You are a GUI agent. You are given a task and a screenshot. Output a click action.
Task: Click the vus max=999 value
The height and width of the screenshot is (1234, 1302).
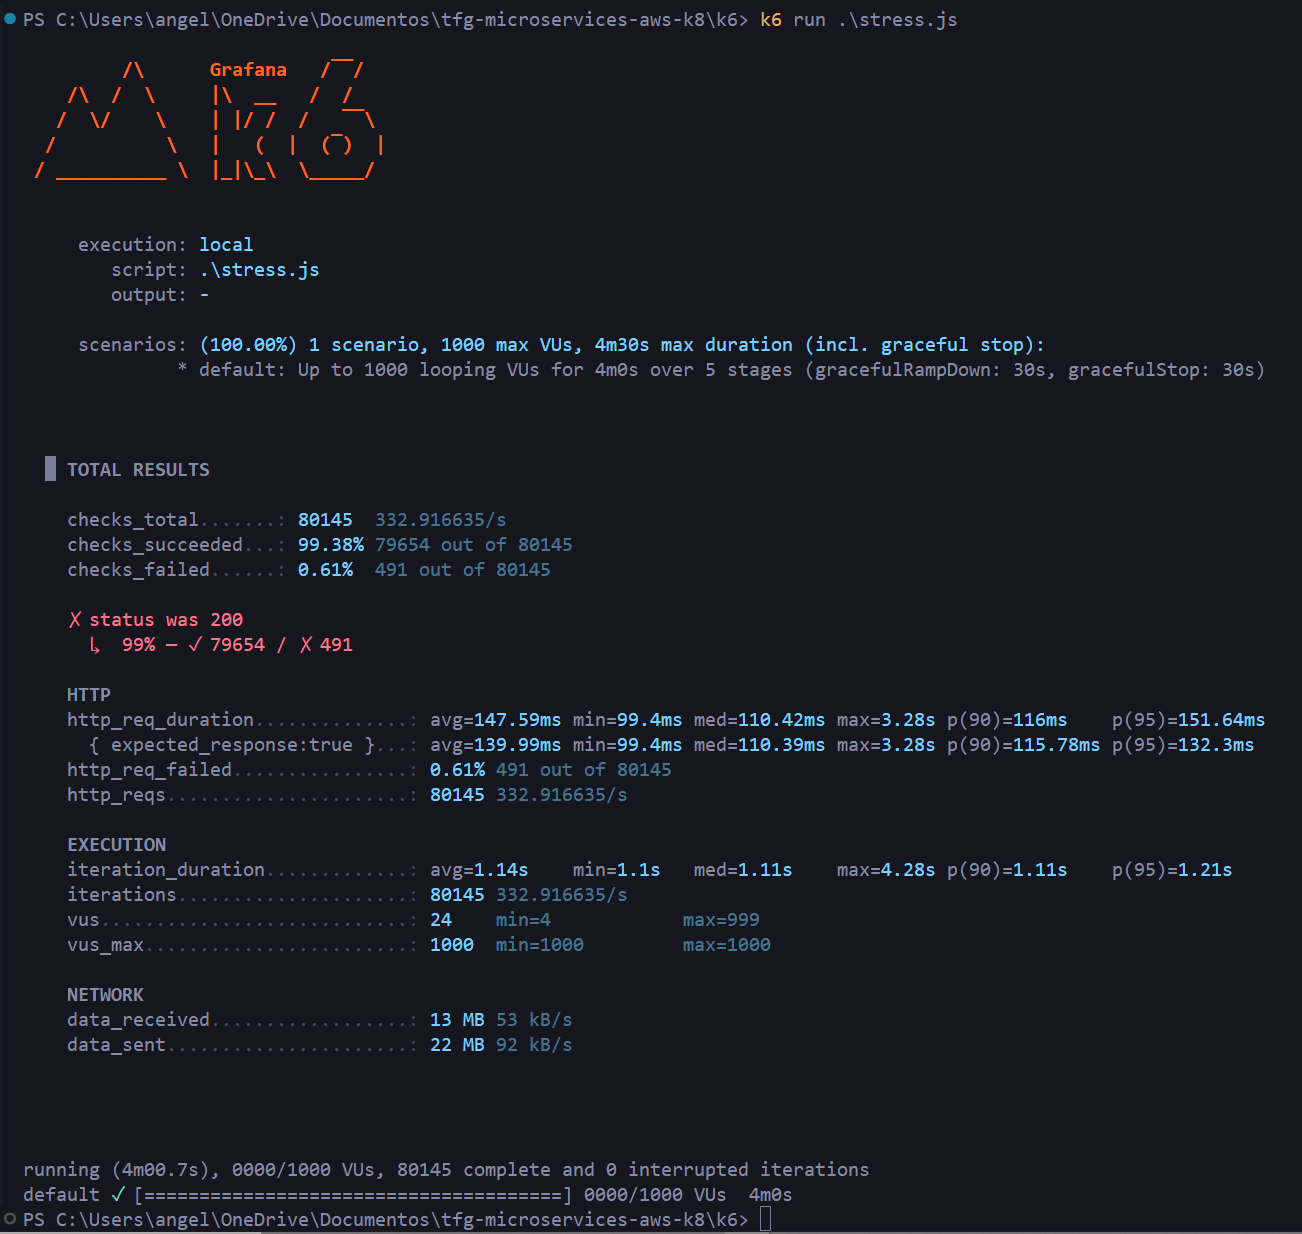coord(721,920)
